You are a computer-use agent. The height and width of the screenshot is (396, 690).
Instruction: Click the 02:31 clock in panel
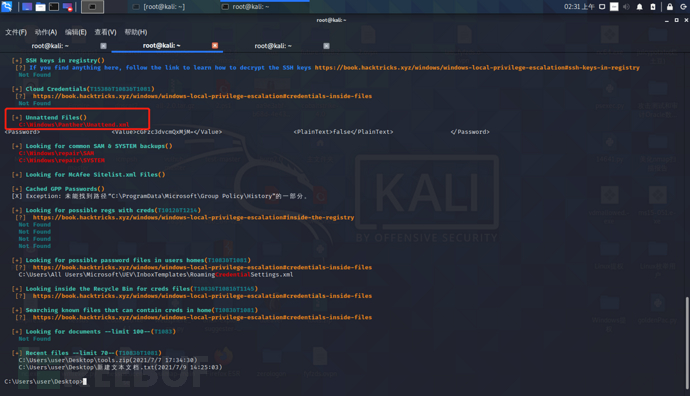click(579, 7)
